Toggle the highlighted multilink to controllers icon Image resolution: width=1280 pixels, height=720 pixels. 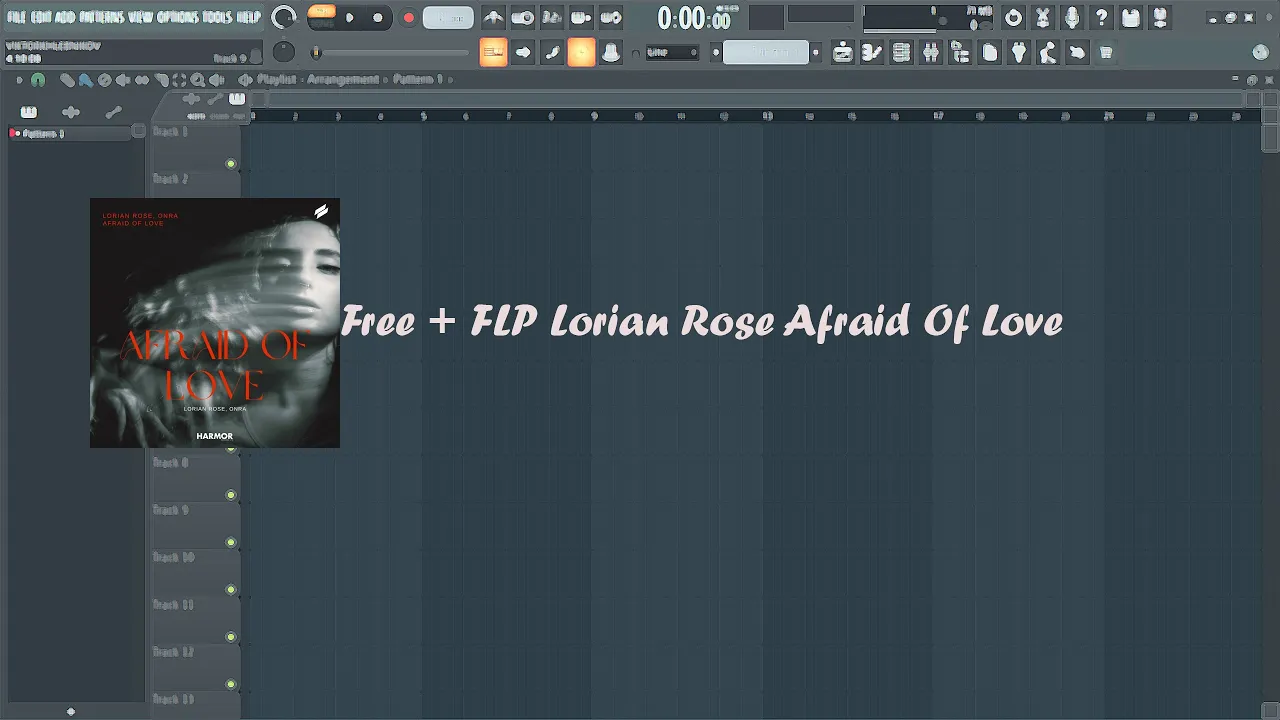click(581, 52)
